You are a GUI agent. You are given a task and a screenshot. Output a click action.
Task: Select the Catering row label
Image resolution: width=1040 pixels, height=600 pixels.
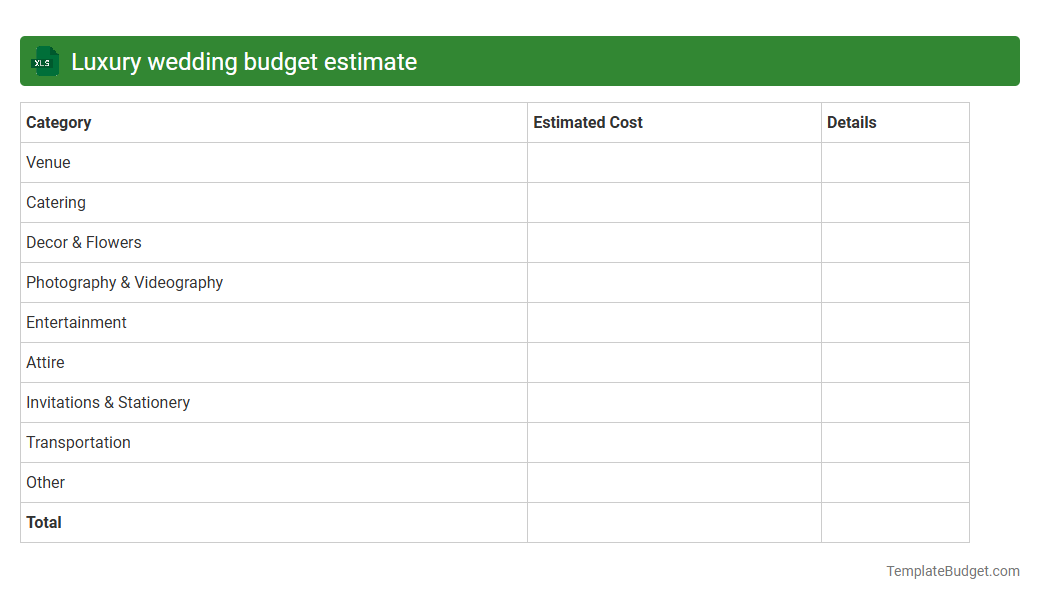[x=55, y=202]
